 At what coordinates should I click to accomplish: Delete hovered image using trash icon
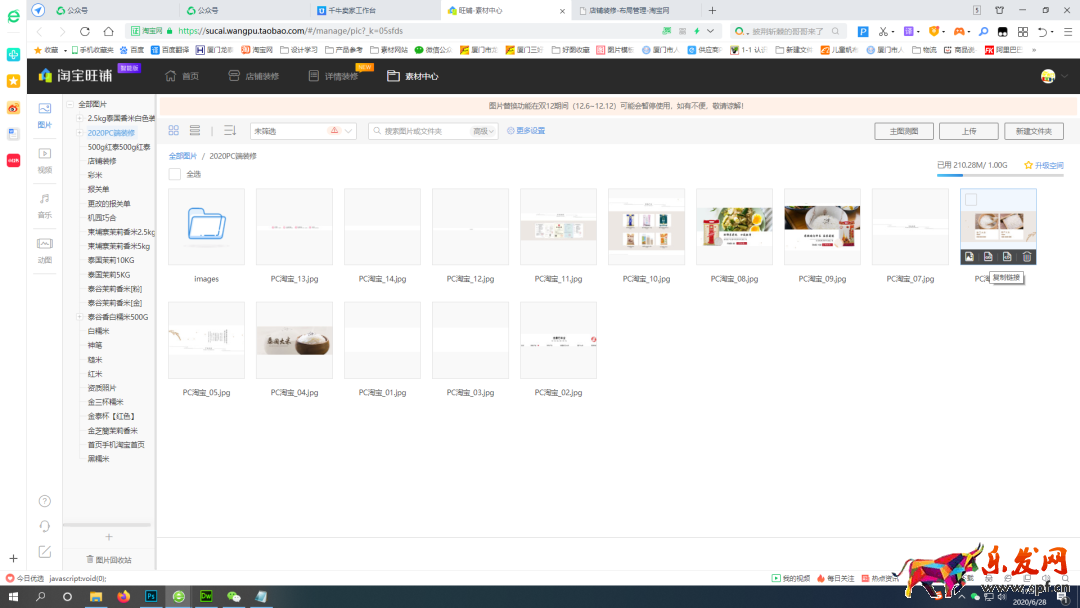pos(1027,257)
